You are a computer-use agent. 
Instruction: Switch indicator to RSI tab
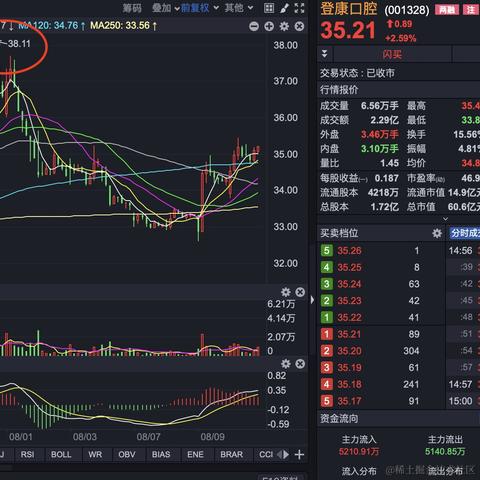click(27, 454)
